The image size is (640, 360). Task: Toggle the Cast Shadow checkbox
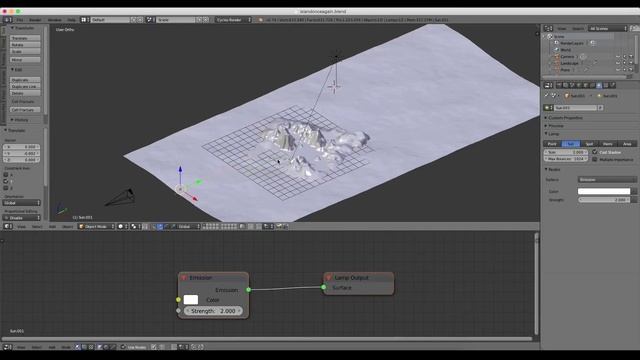[595, 152]
